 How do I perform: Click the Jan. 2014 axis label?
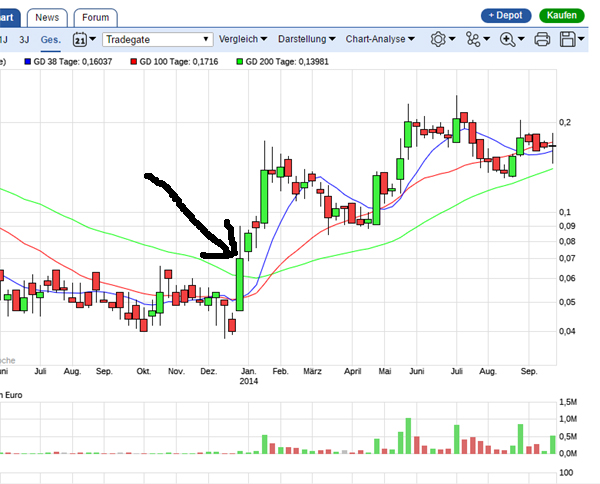click(249, 376)
